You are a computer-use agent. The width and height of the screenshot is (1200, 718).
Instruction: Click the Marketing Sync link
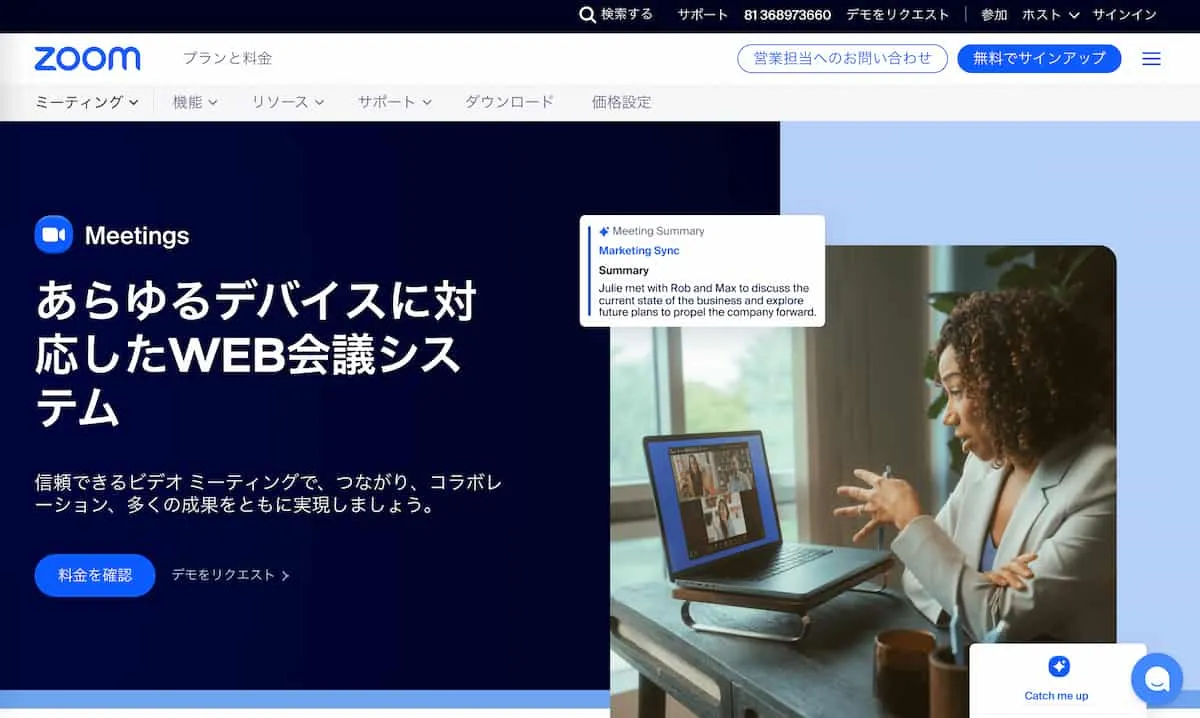pos(639,251)
